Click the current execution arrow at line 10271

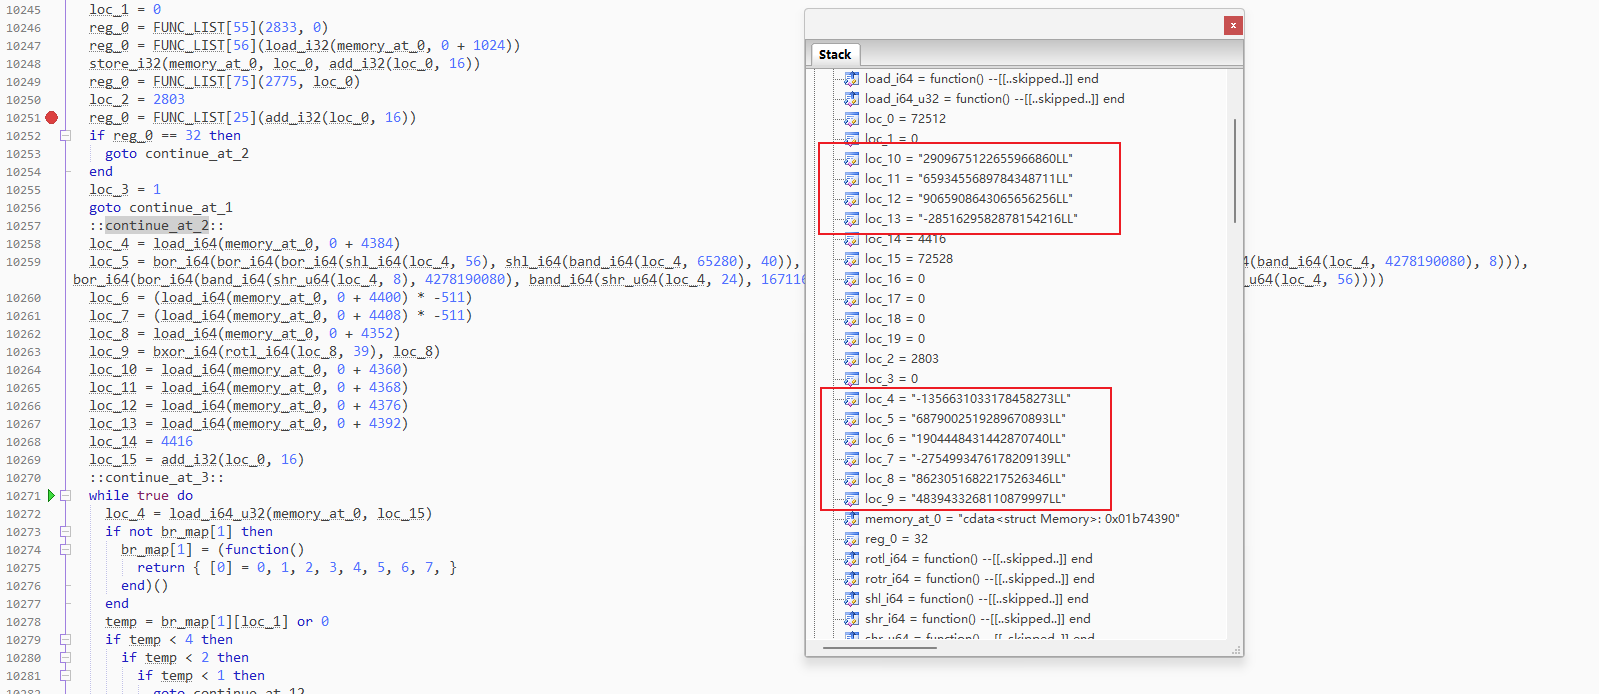pos(52,496)
